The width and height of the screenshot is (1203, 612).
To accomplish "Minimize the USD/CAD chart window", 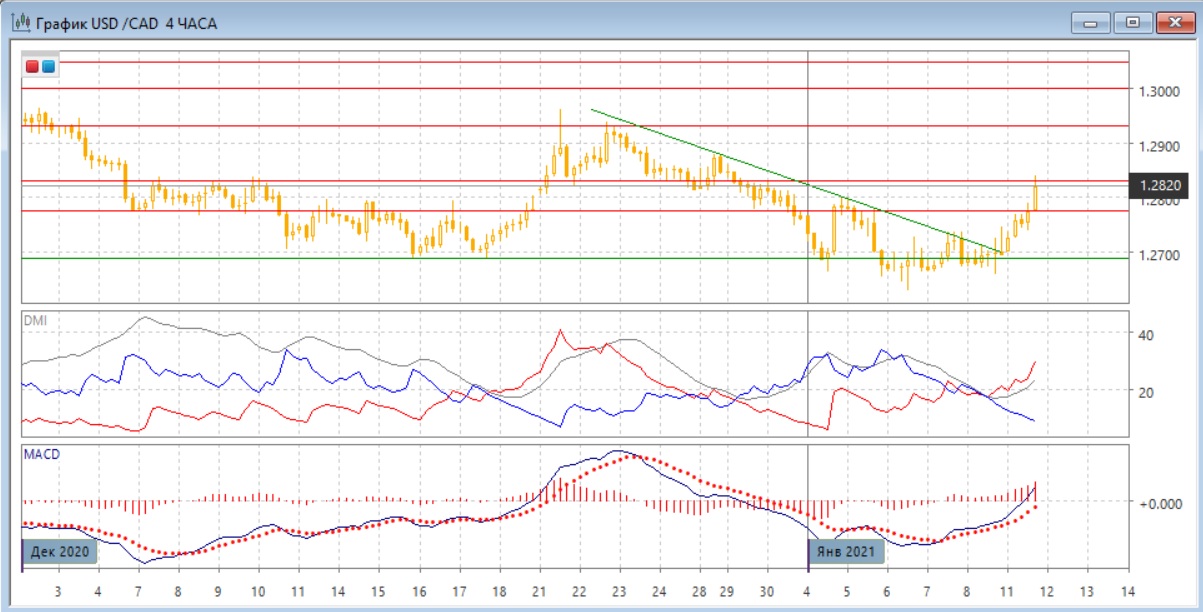I will 1091,22.
